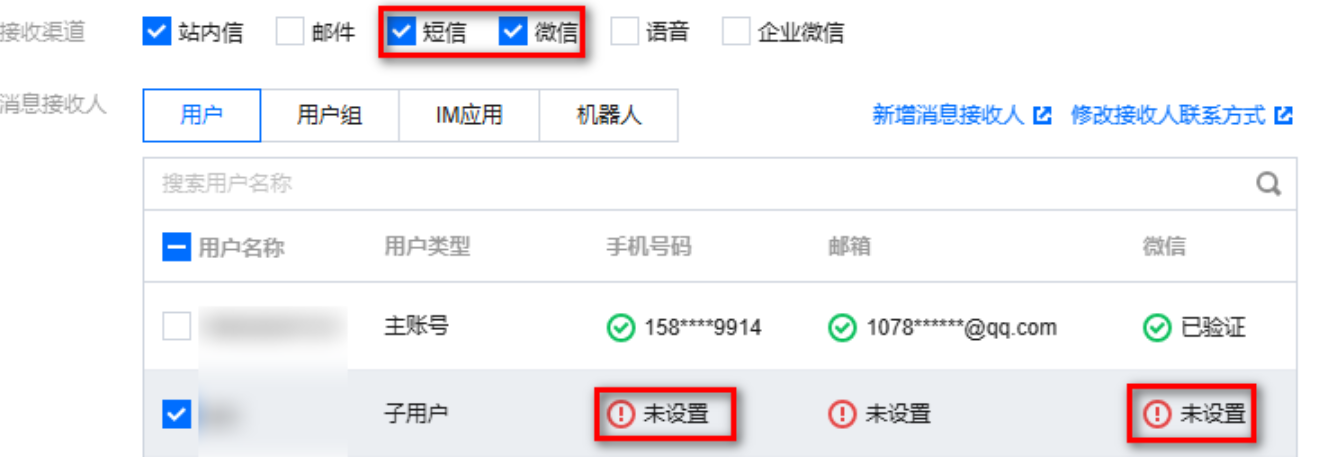The height and width of the screenshot is (457, 1318).
Task: Click green check icon beside qq.com email
Action: click(843, 327)
